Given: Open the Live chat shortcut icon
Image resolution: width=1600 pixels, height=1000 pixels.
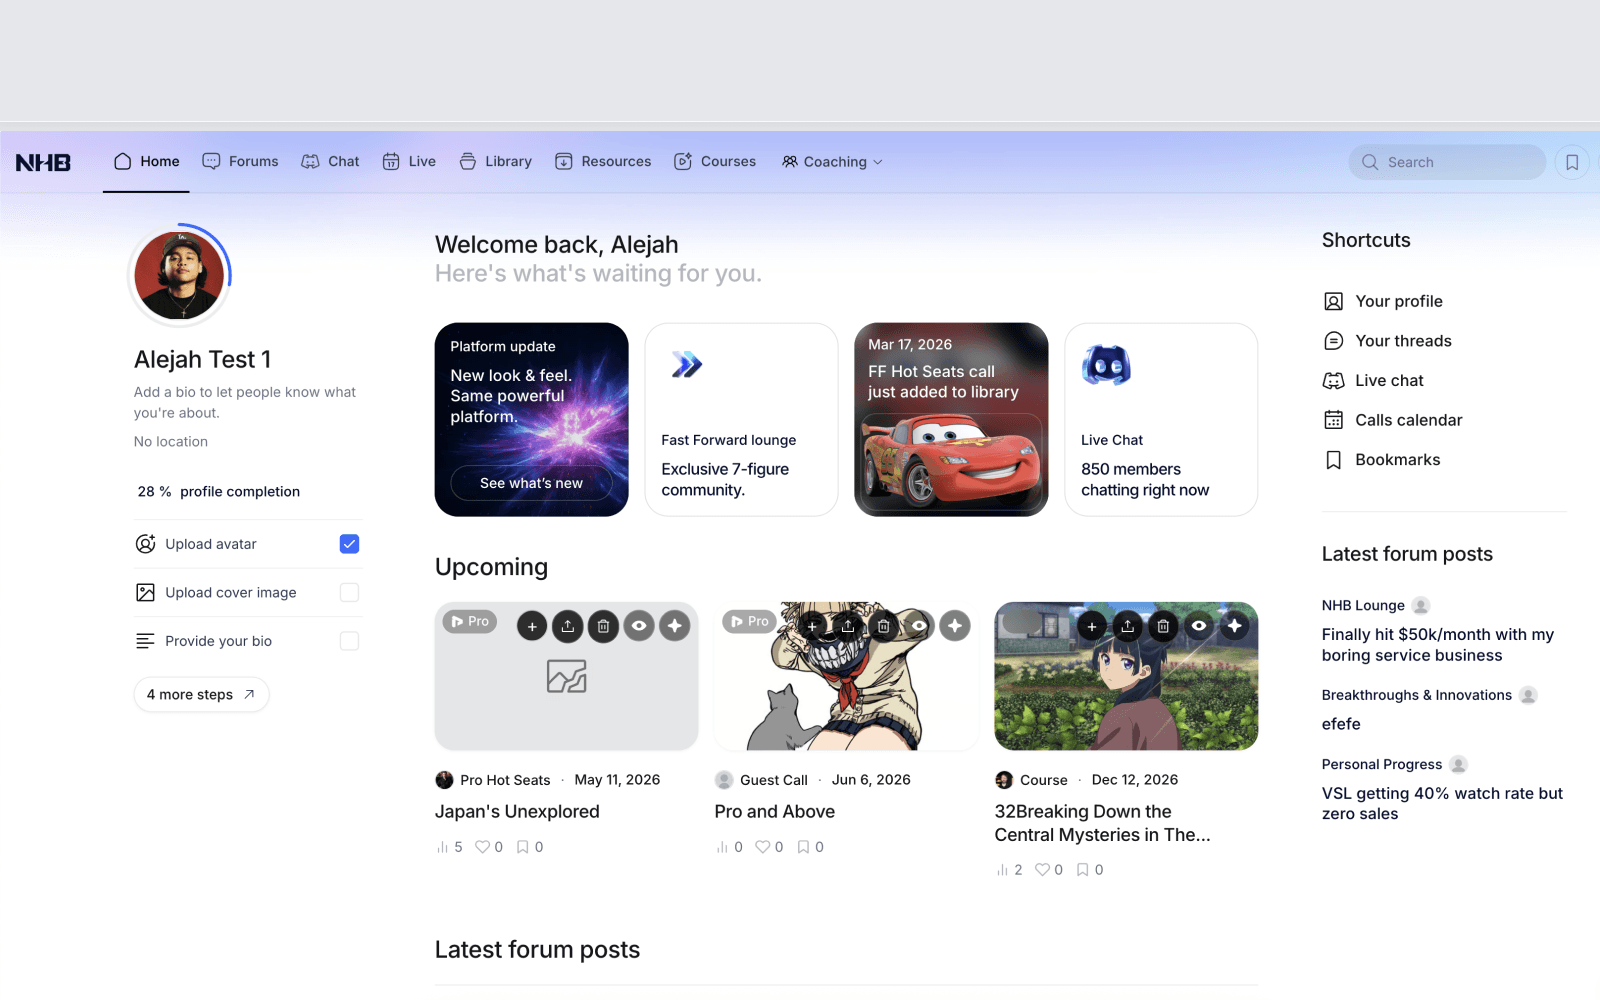Looking at the screenshot, I should [1333, 381].
